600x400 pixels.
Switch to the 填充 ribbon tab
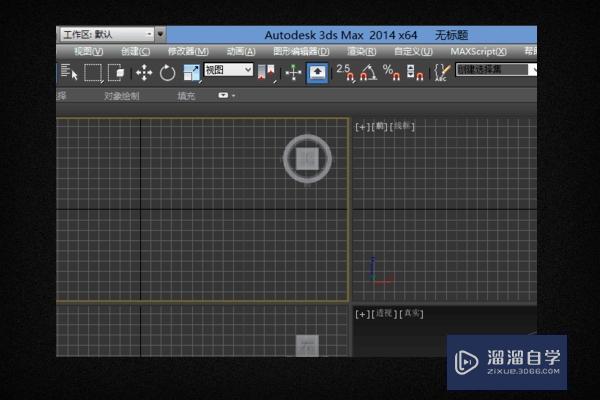186,96
